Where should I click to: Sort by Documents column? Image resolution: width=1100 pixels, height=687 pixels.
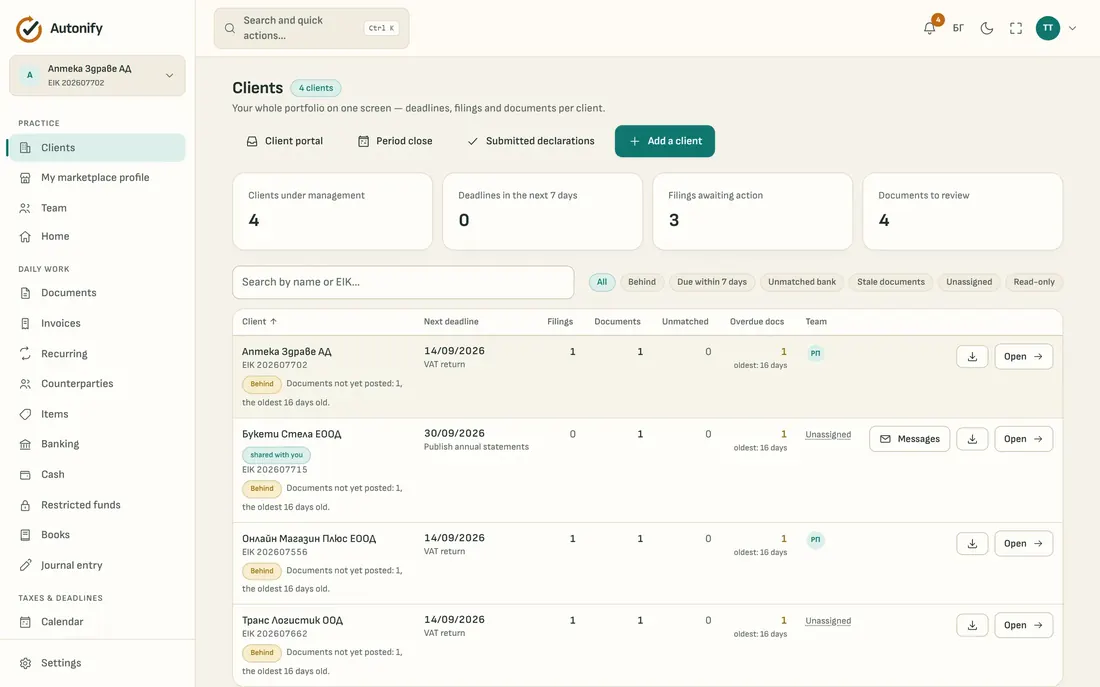pos(617,321)
